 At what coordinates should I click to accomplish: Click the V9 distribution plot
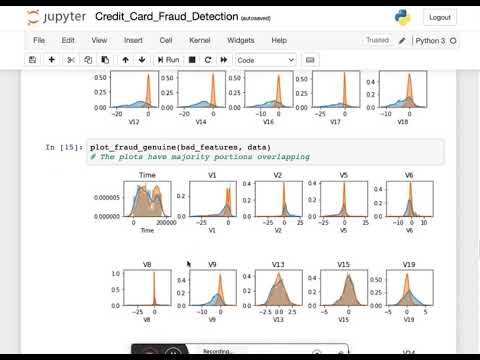click(213, 288)
